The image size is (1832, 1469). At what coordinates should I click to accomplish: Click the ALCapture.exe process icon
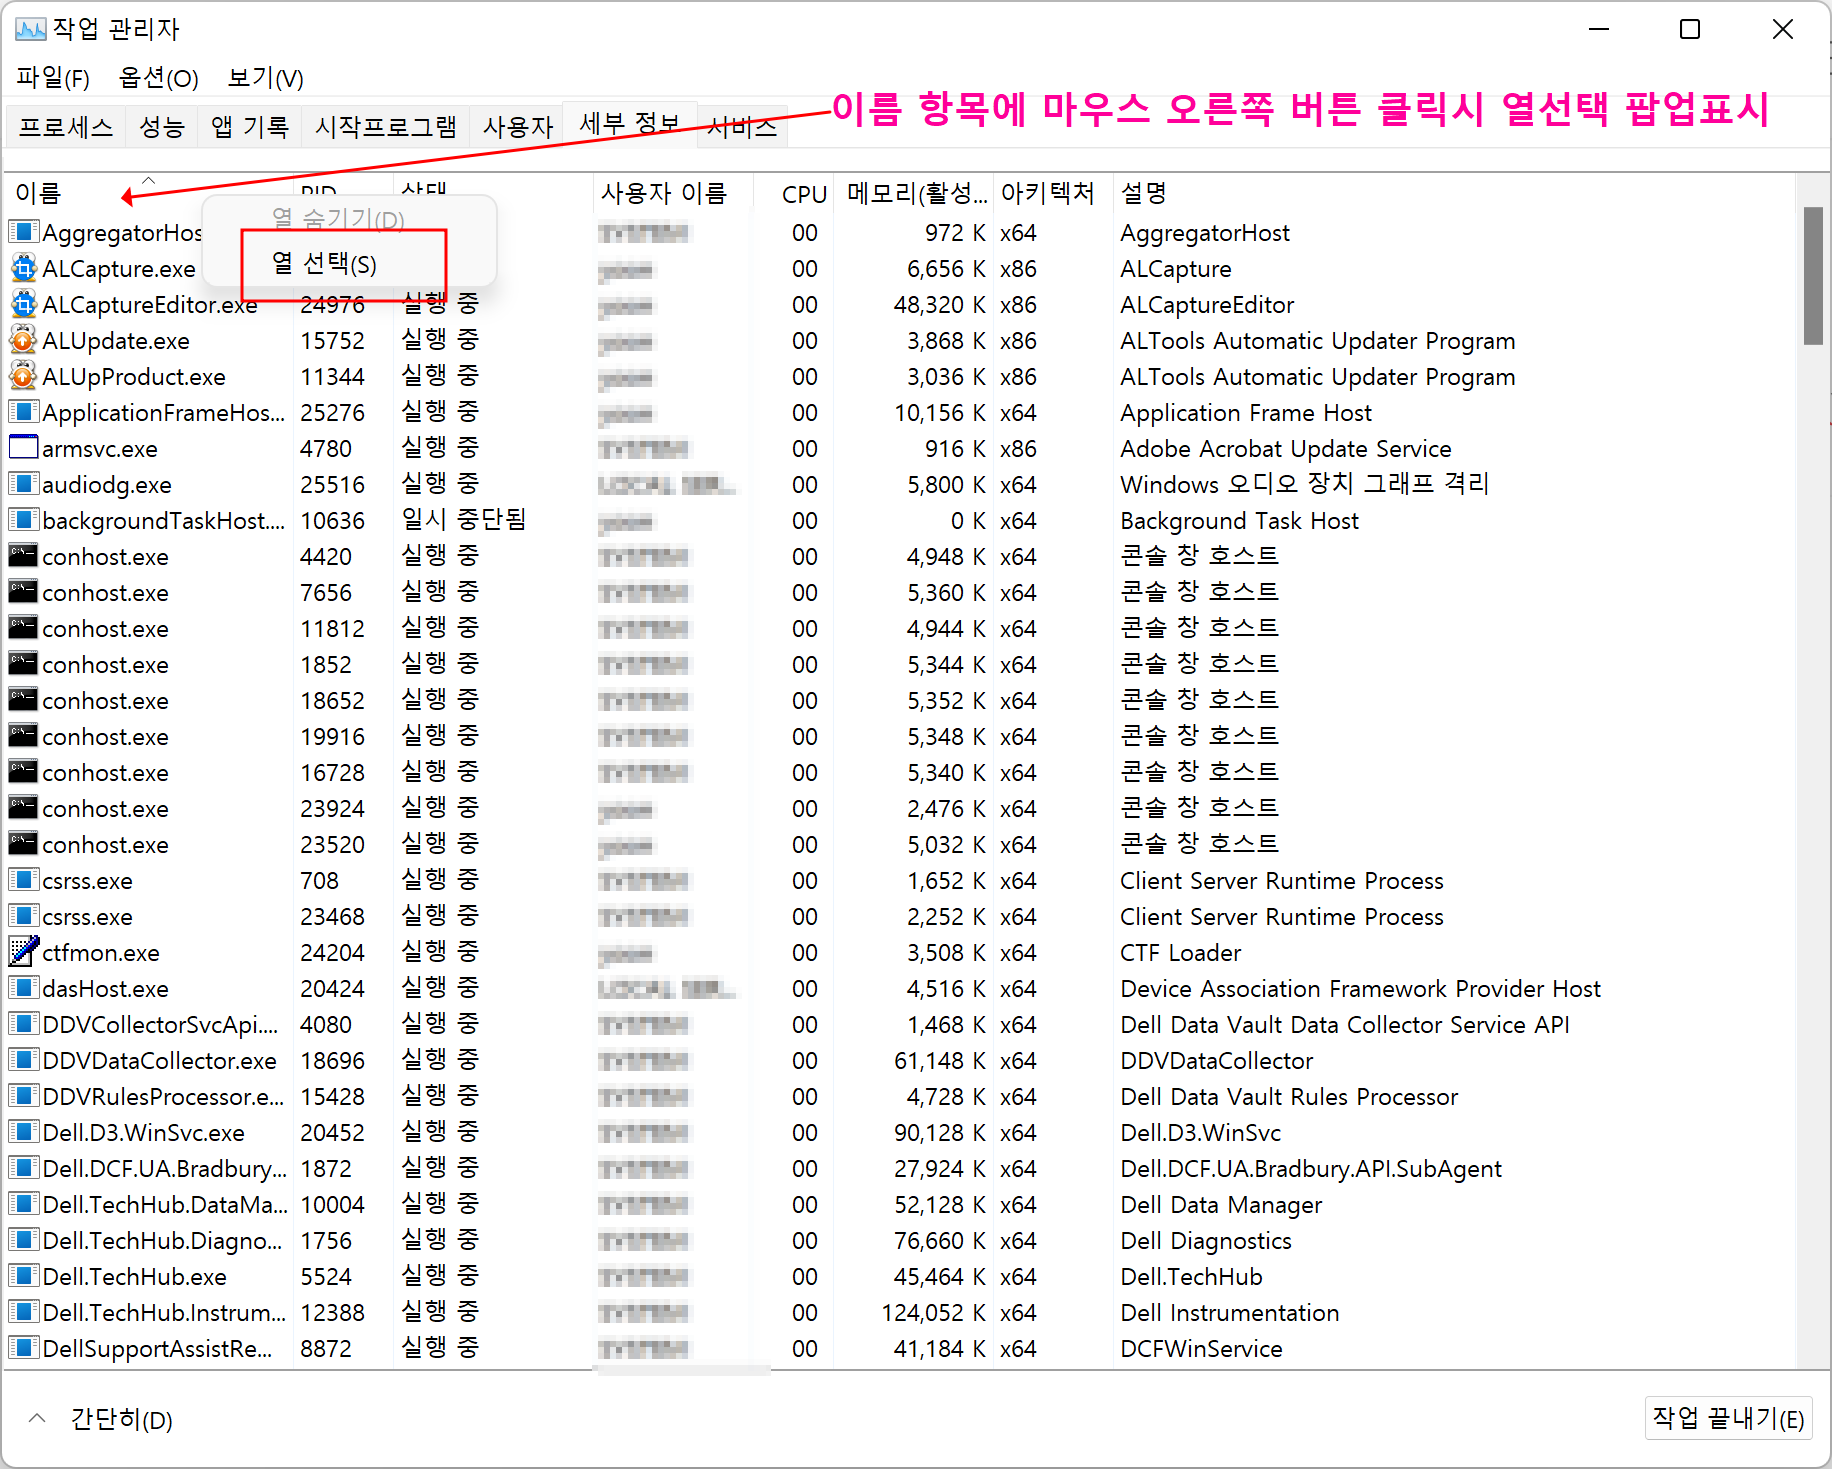[x=23, y=269]
